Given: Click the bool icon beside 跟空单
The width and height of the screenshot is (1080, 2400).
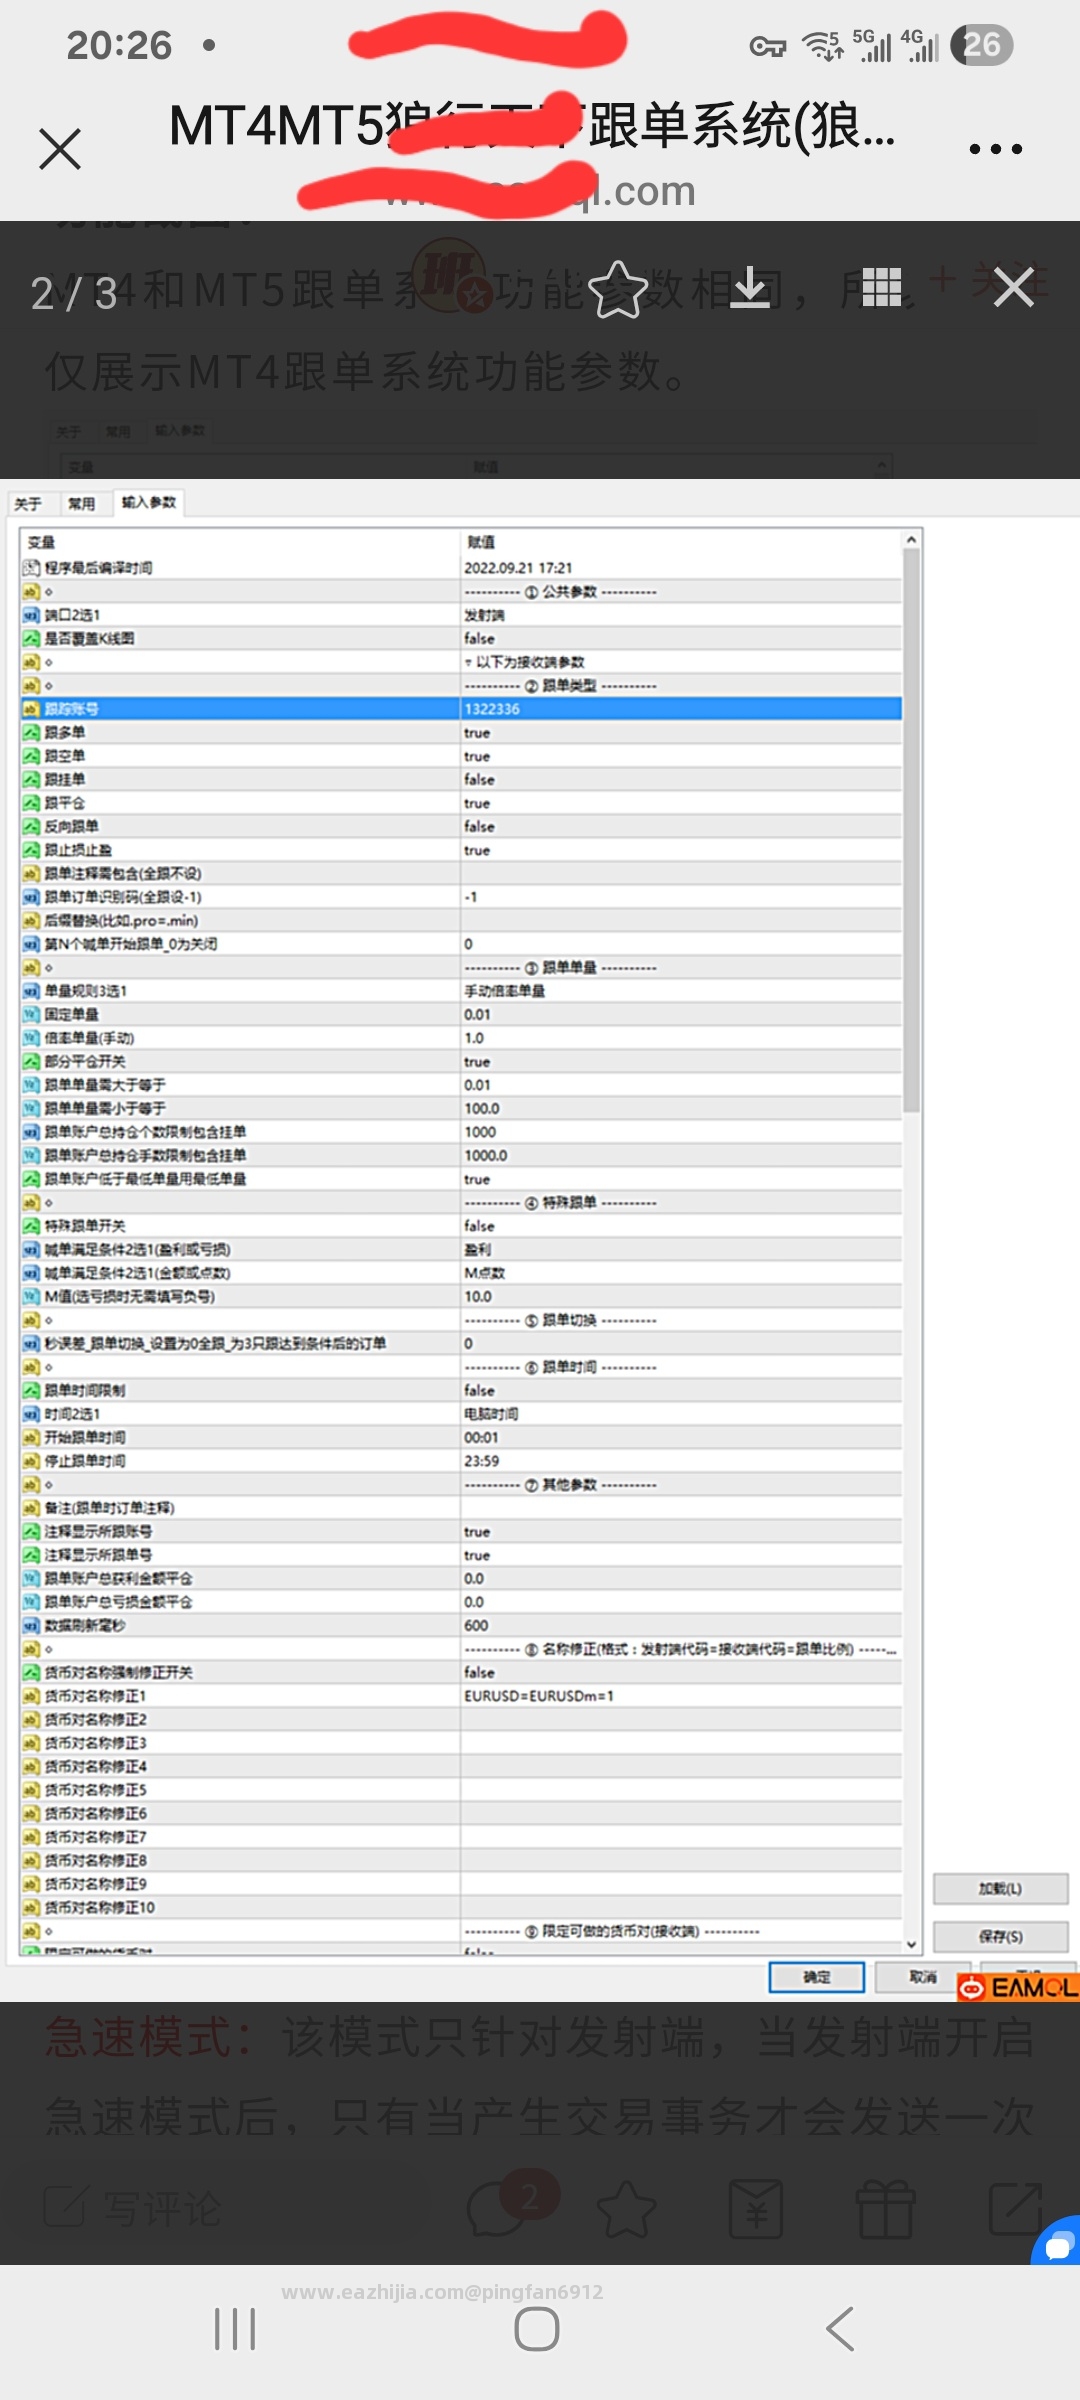Looking at the screenshot, I should pyautogui.click(x=31, y=756).
